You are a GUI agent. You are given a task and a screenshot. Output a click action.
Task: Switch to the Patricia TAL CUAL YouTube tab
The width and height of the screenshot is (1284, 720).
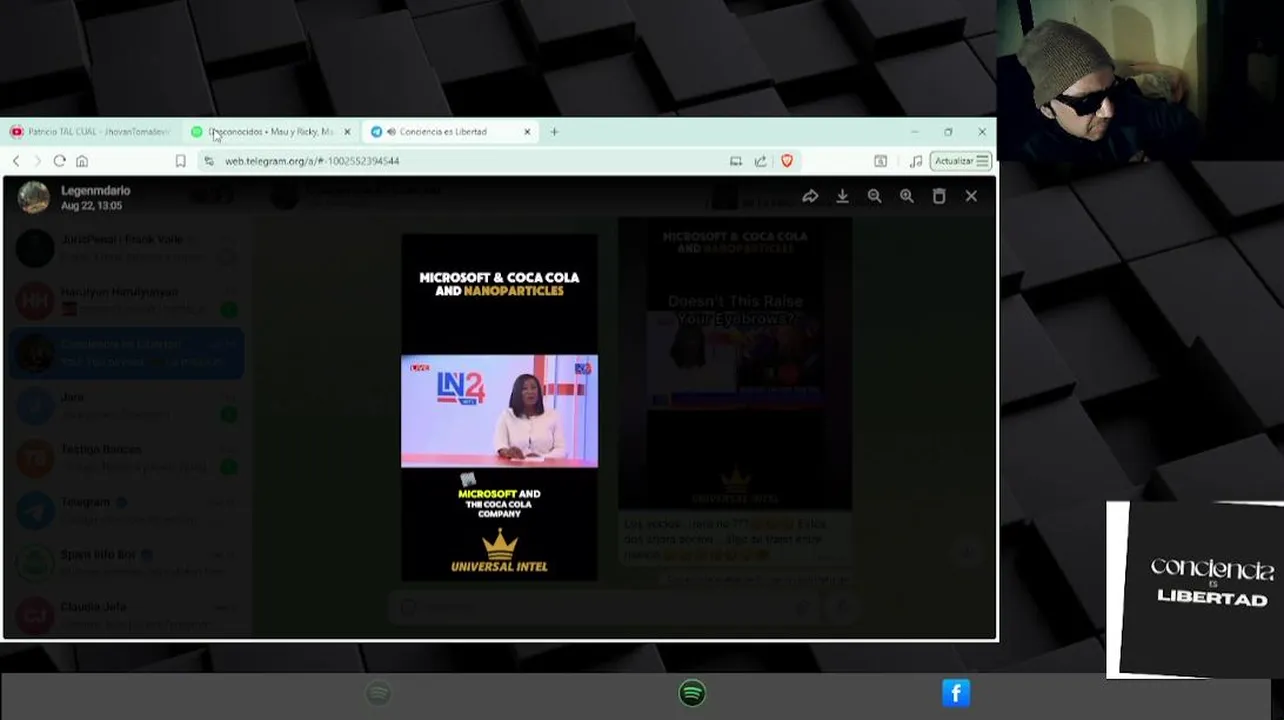[90, 132]
